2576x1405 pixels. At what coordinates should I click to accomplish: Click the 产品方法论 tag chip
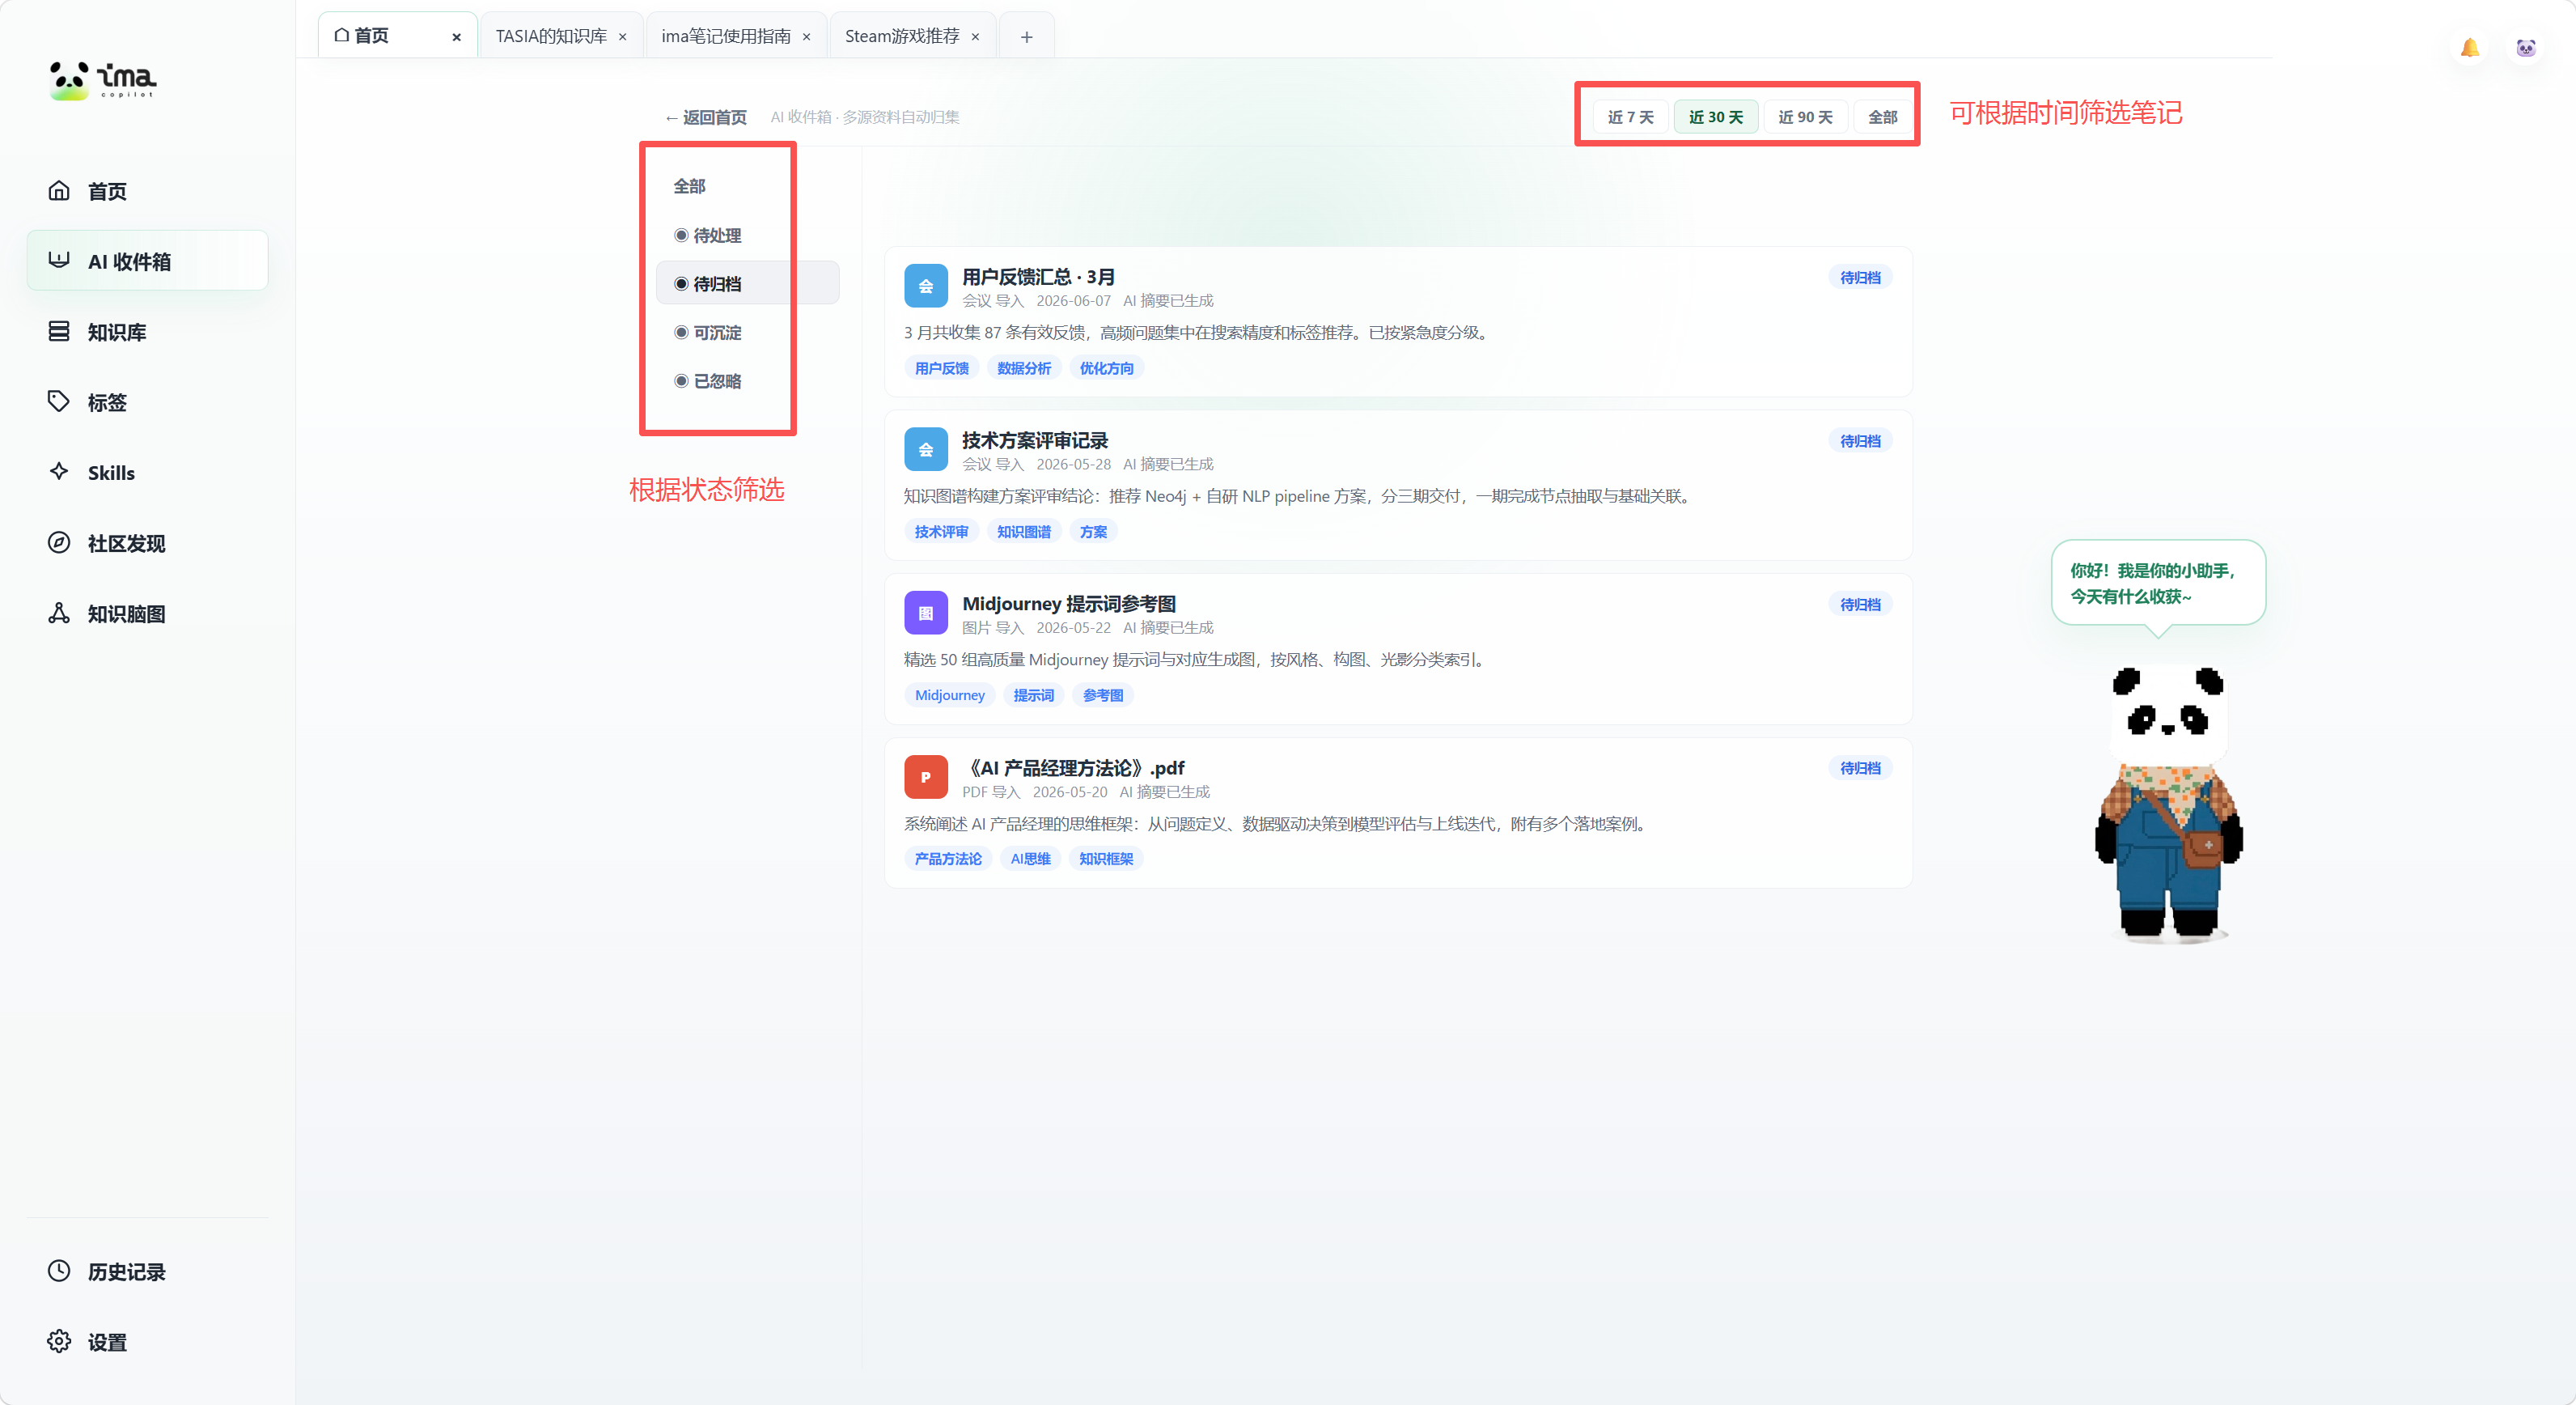948,859
